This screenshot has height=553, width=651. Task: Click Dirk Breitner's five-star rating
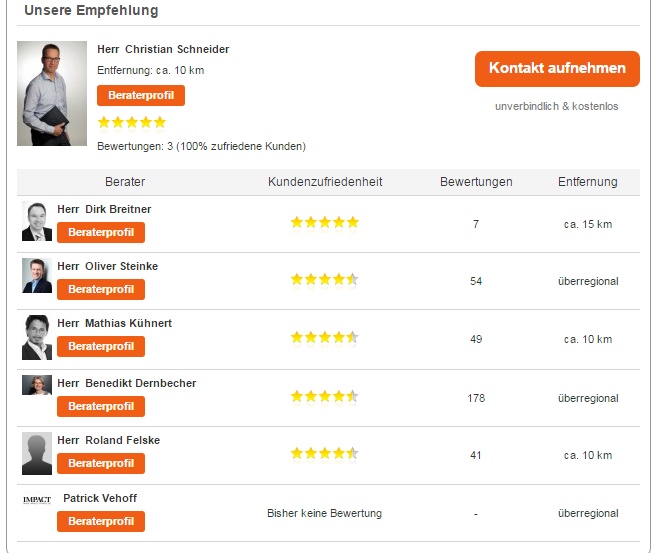324,223
